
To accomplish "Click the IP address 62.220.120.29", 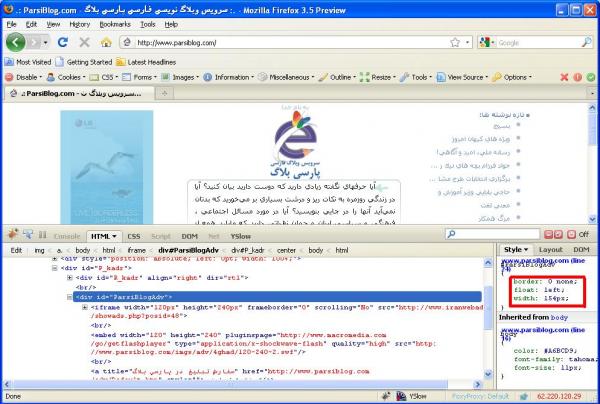I will tap(559, 396).
